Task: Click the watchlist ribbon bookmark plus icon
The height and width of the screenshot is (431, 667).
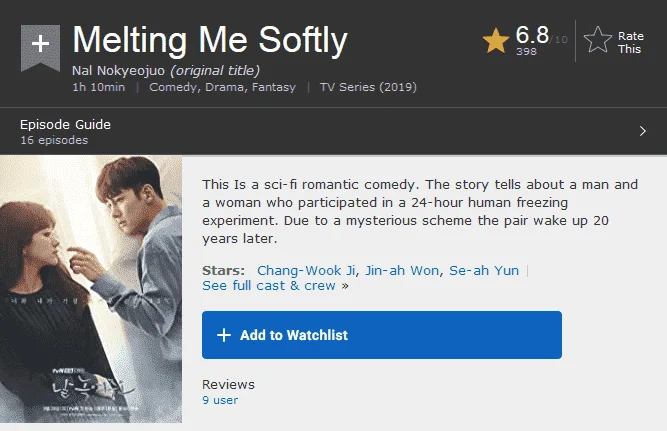Action: pyautogui.click(x=40, y=47)
